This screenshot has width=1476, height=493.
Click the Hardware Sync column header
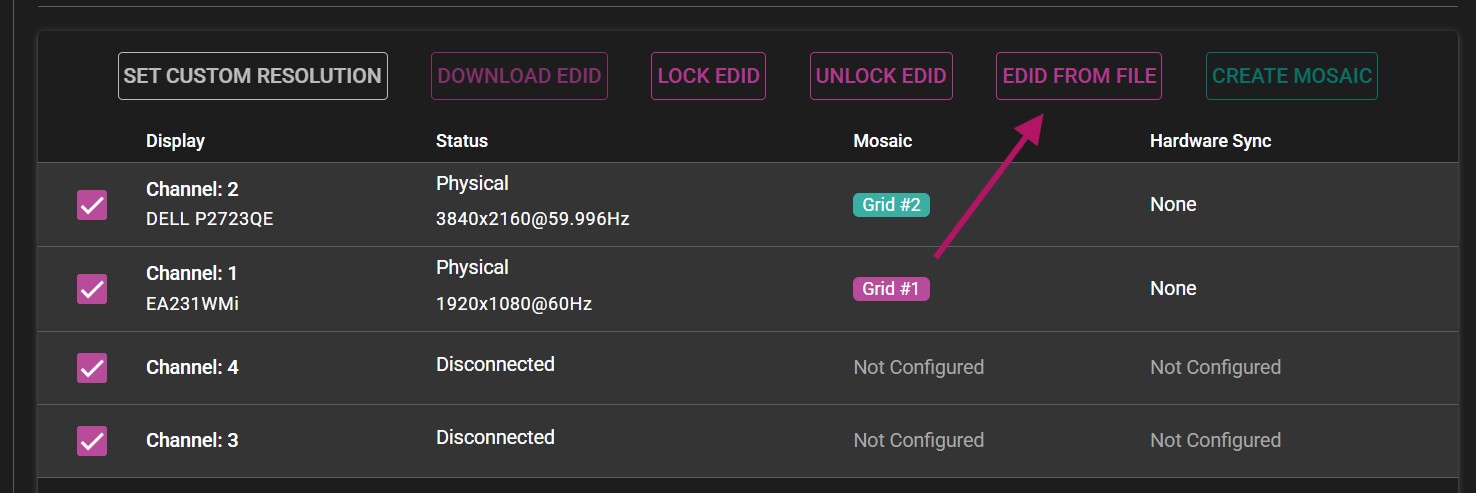click(x=1210, y=141)
